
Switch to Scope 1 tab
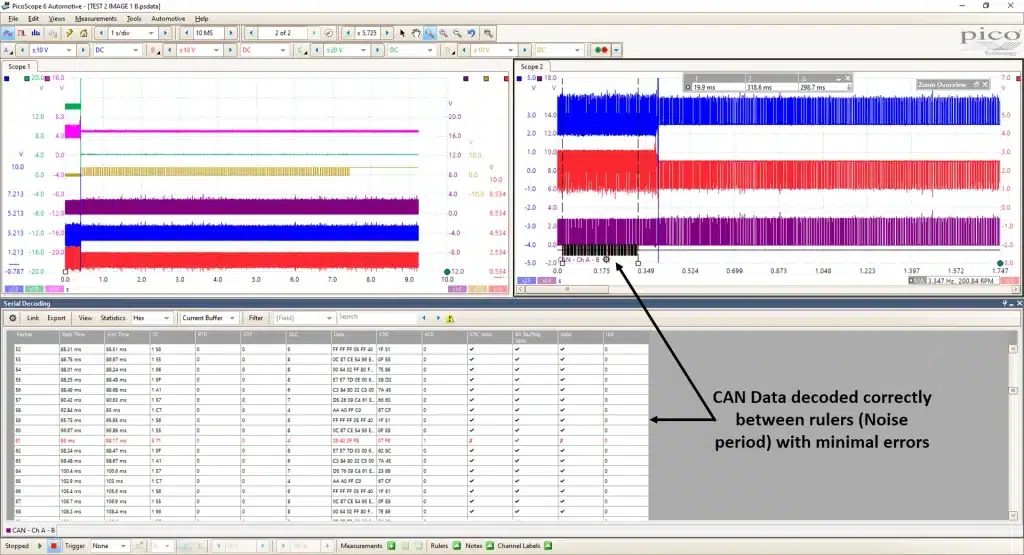tap(18, 67)
